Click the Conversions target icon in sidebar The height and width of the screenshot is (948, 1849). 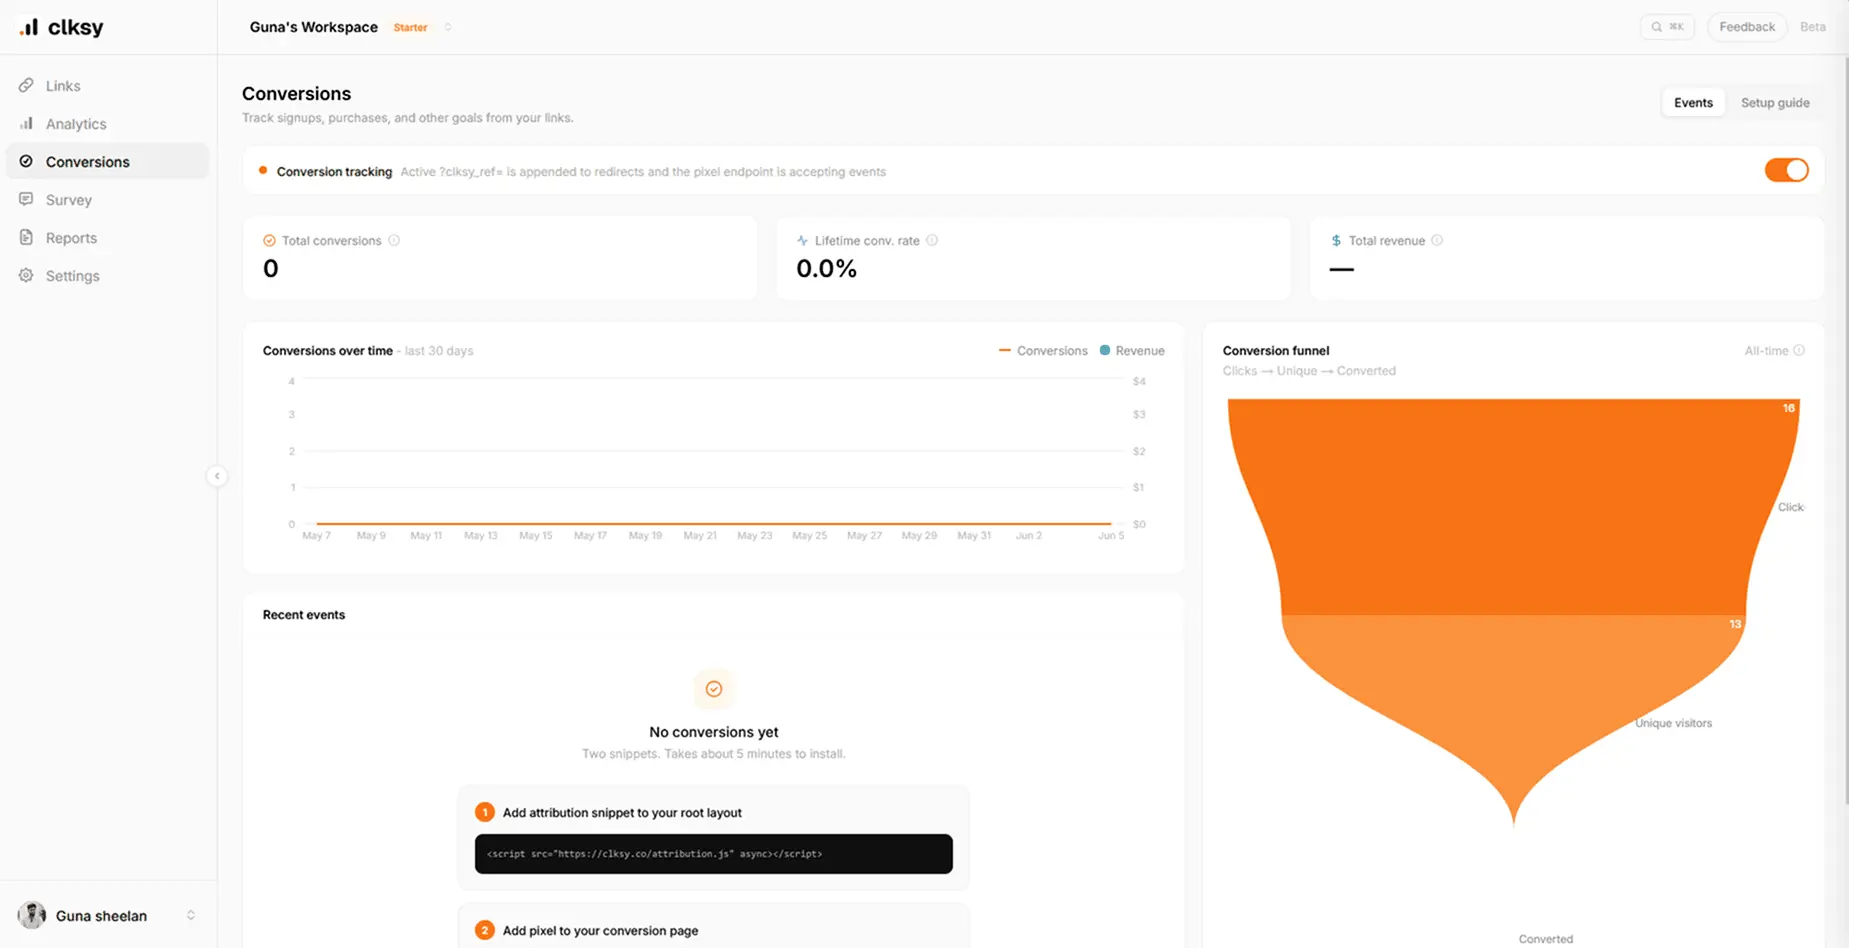[x=26, y=161]
